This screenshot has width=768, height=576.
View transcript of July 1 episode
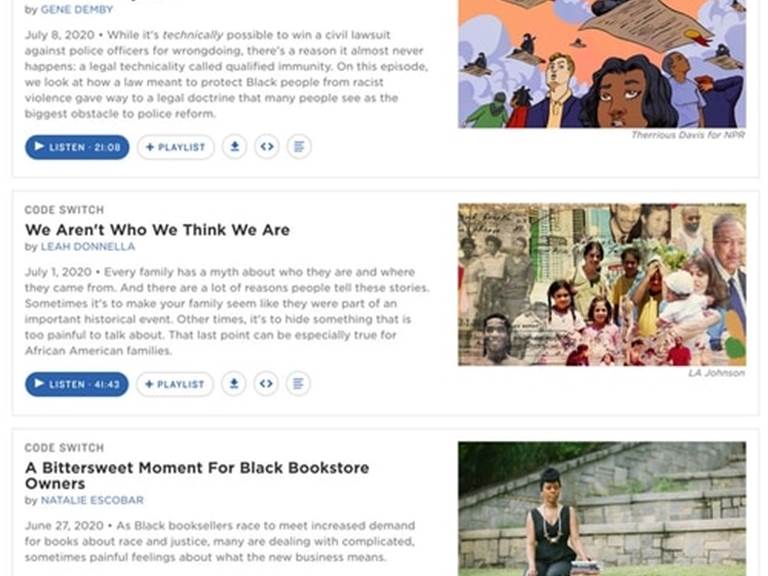click(298, 384)
